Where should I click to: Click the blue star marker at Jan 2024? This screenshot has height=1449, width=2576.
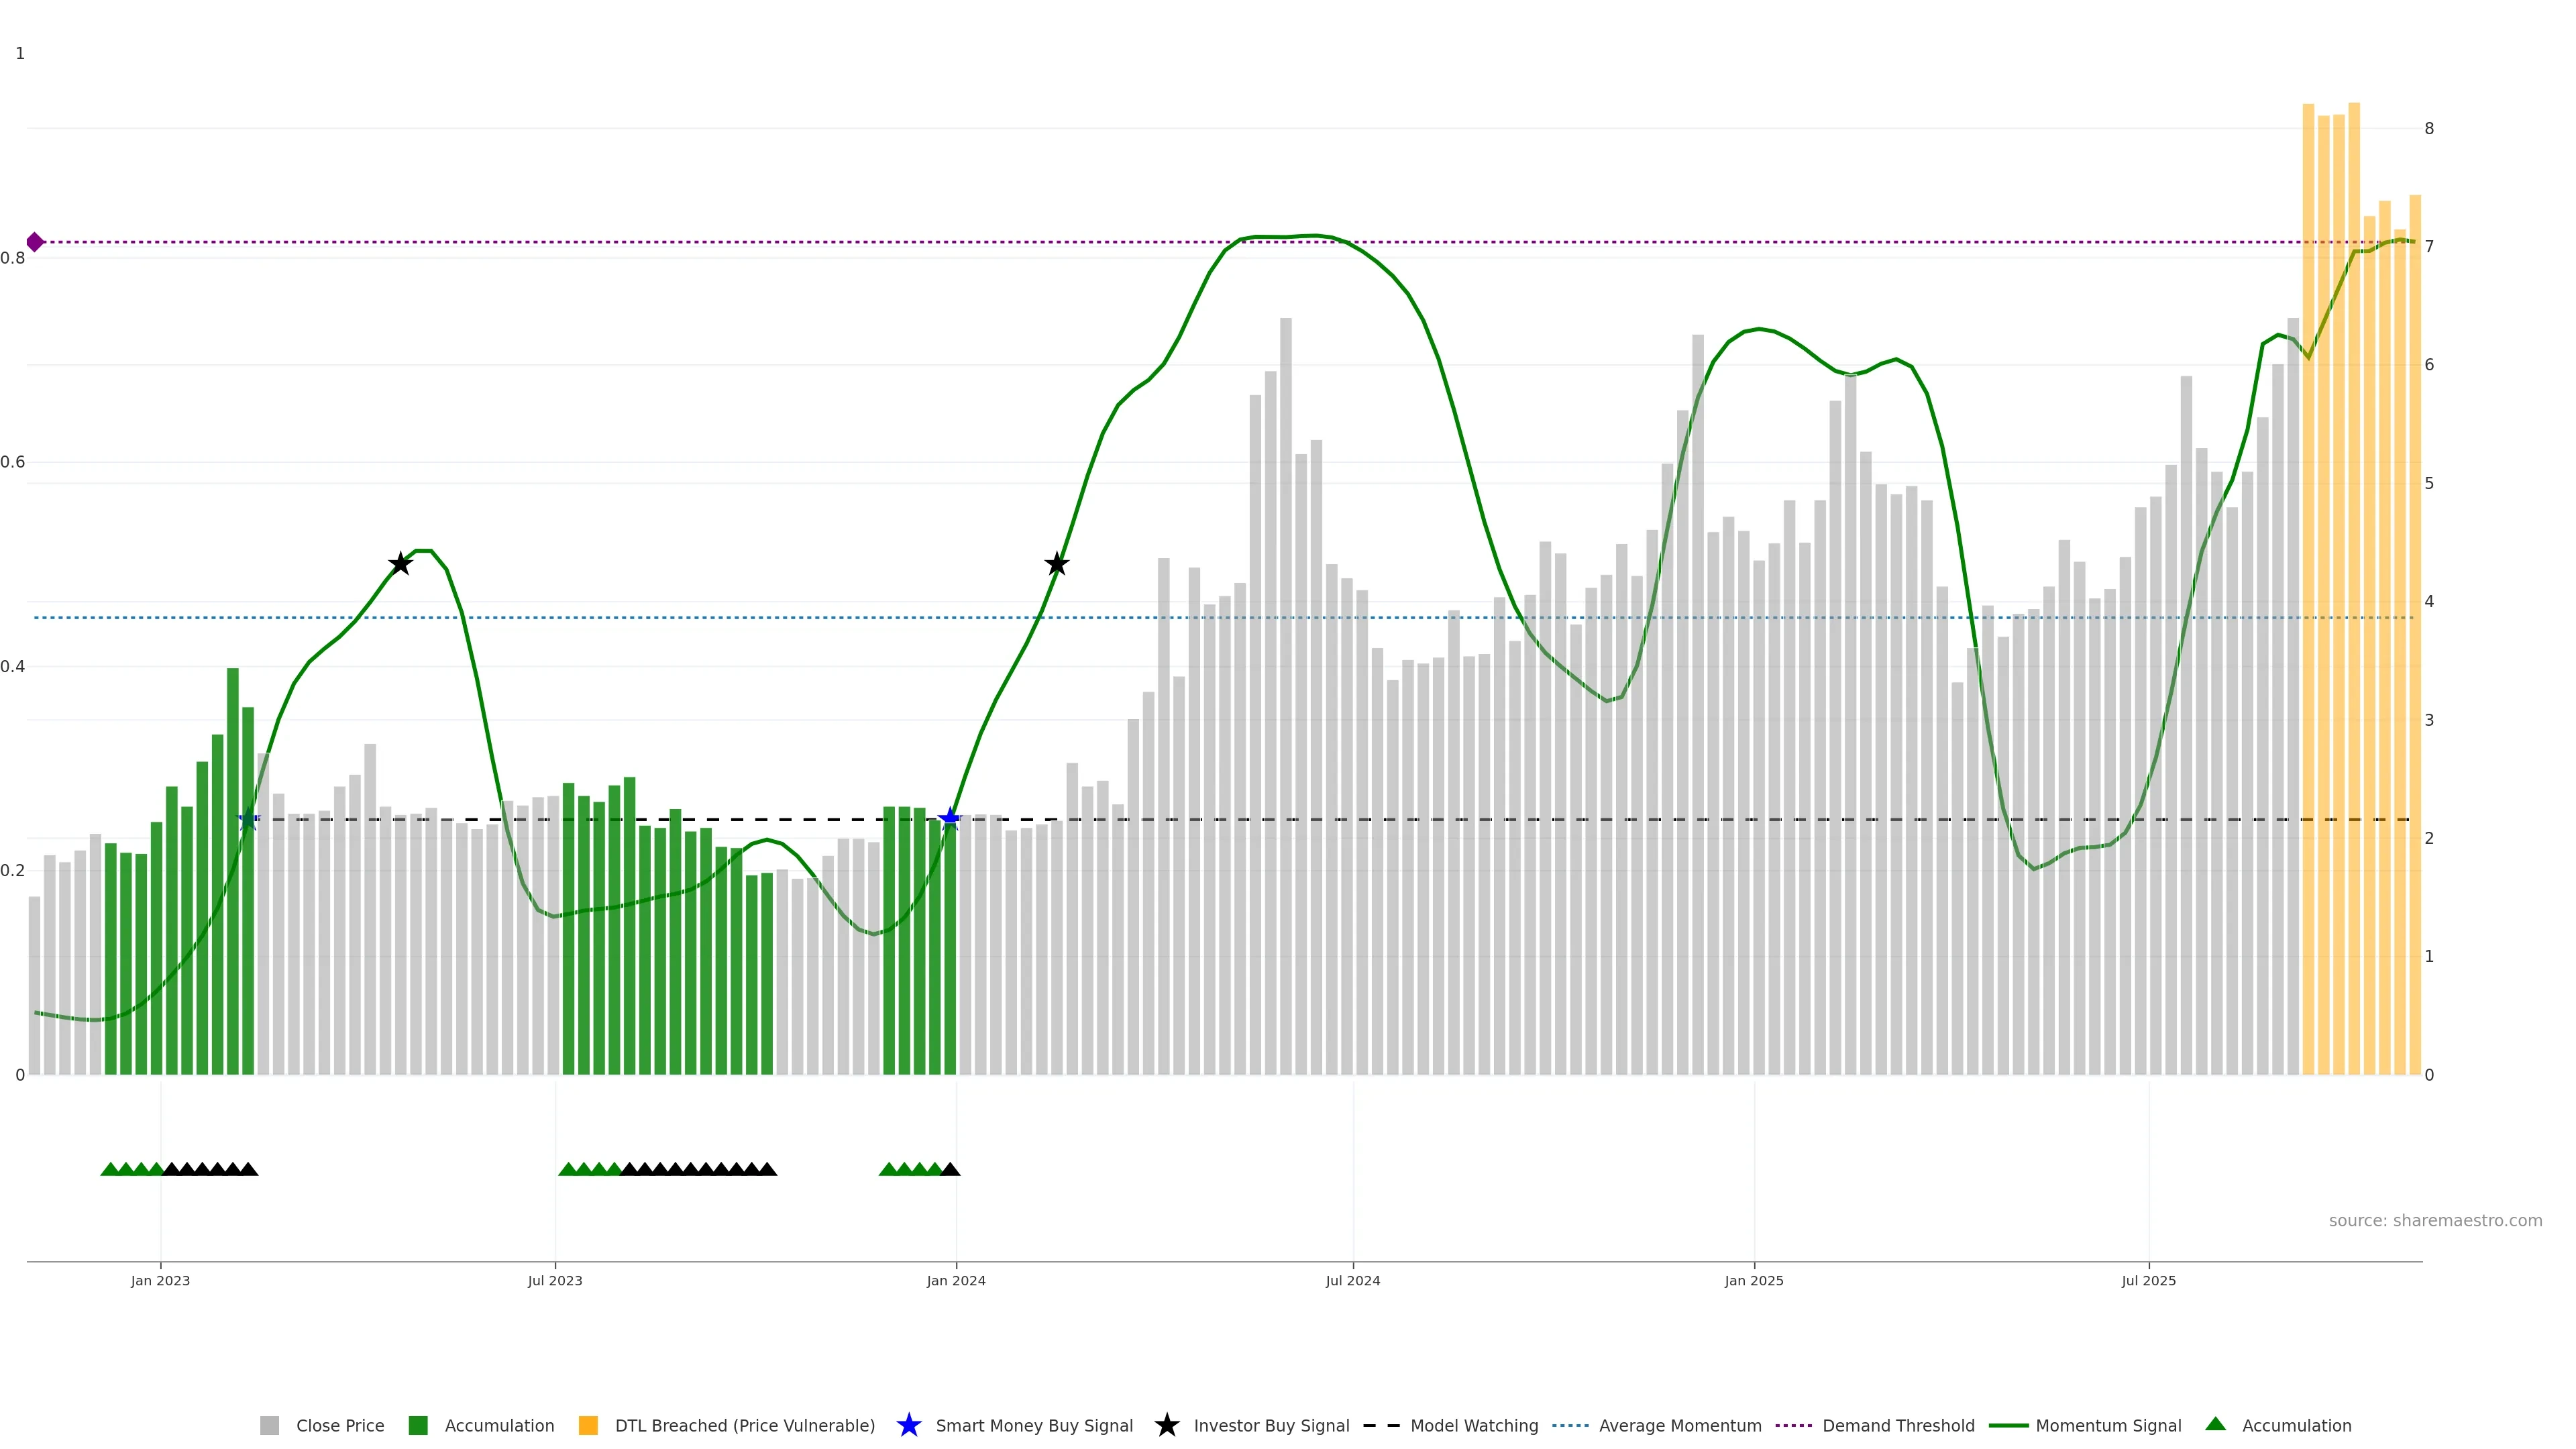click(950, 819)
